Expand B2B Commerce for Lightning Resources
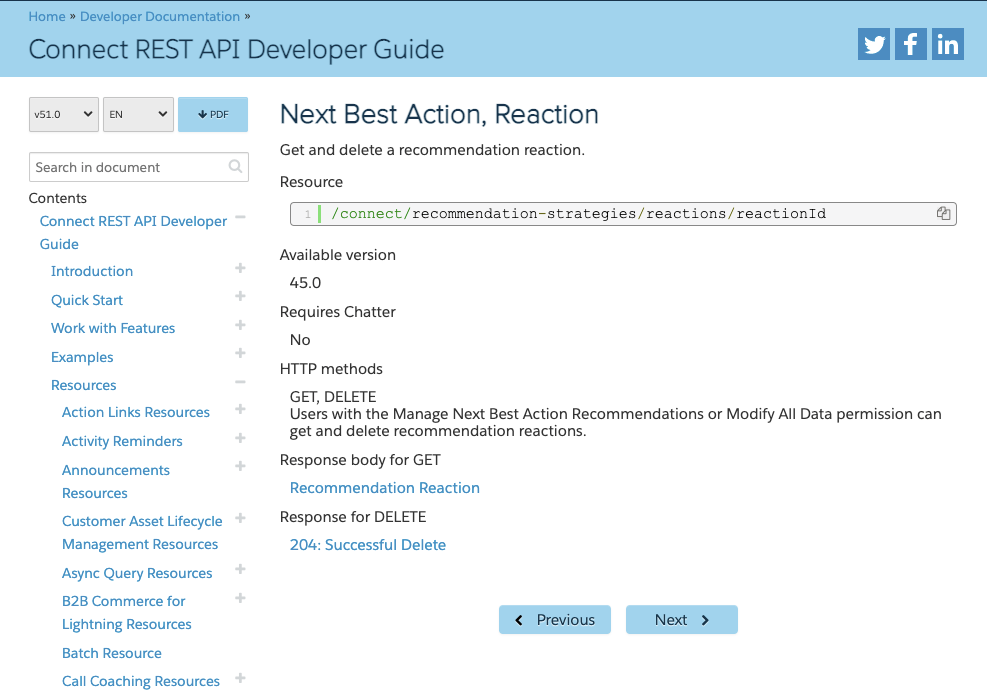This screenshot has height=695, width=987. coord(240,598)
